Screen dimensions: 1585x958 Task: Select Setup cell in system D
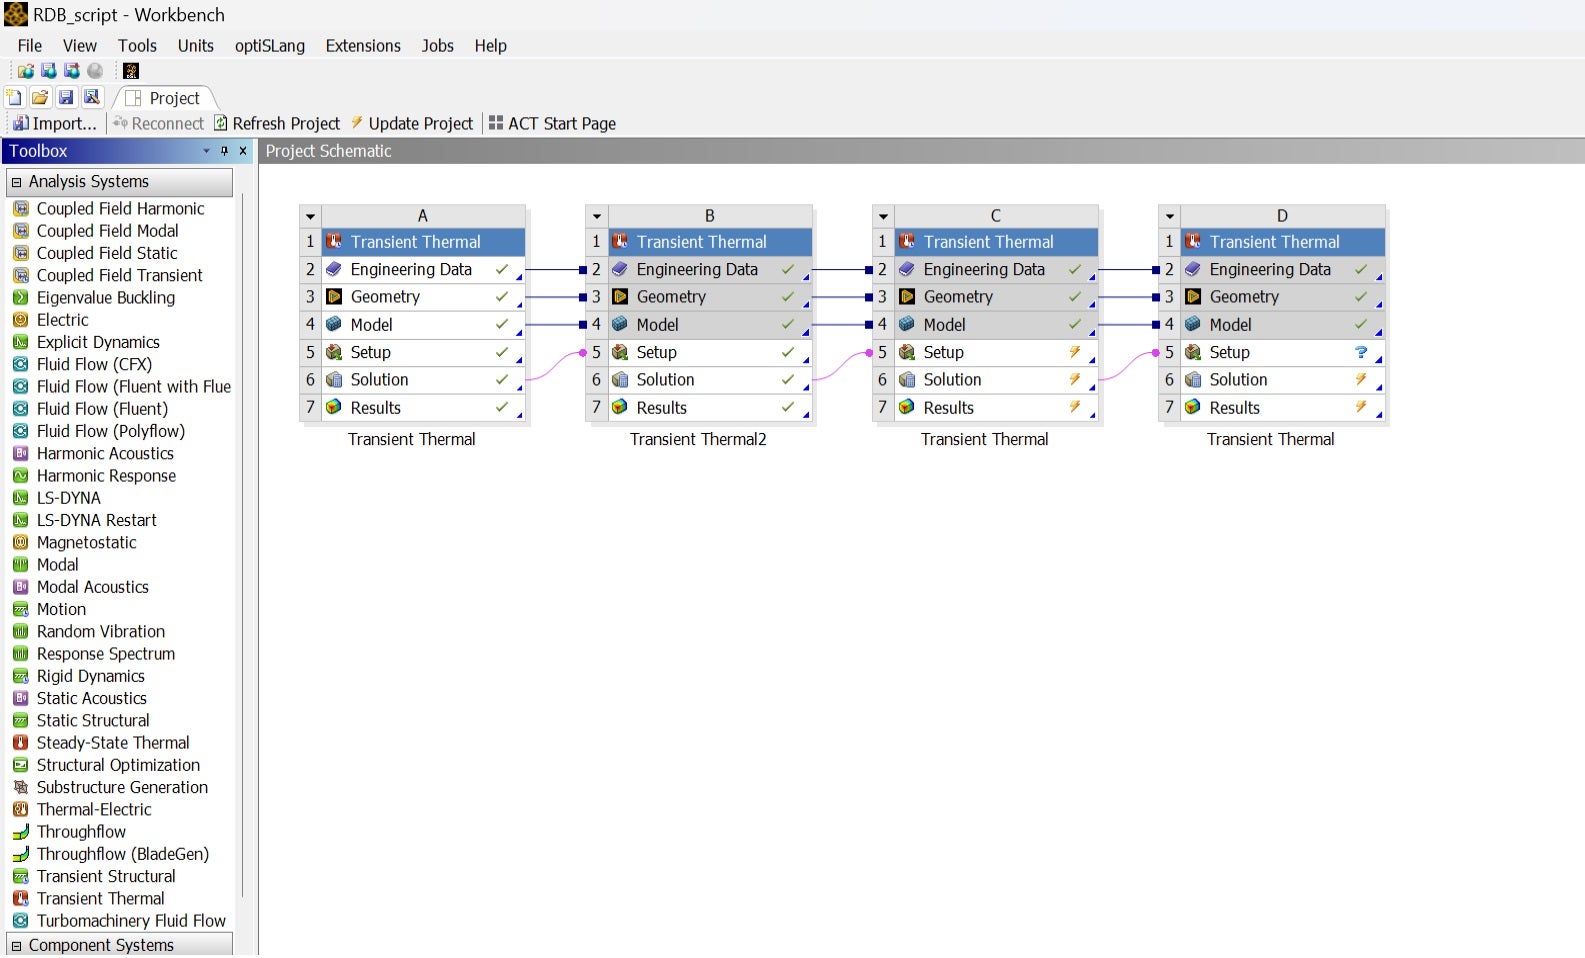pyautogui.click(x=1283, y=352)
